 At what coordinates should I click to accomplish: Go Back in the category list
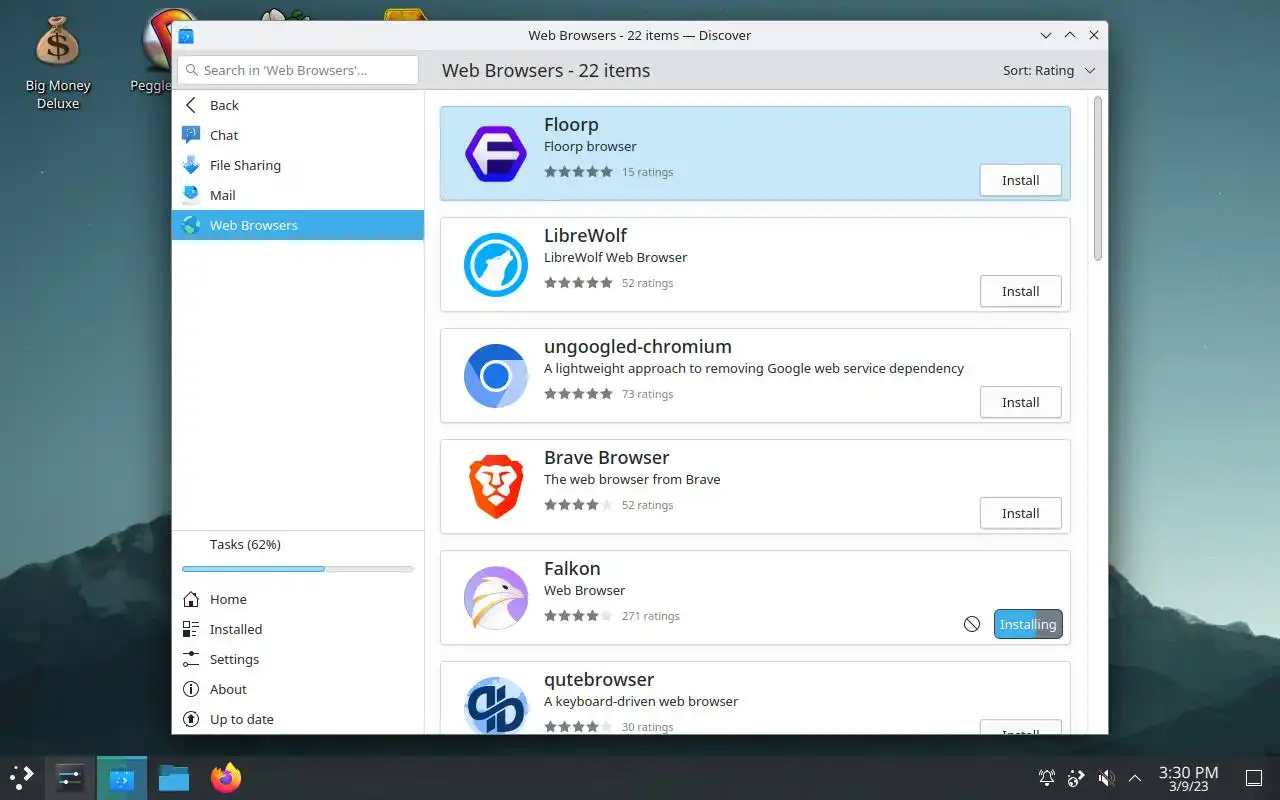coord(298,105)
